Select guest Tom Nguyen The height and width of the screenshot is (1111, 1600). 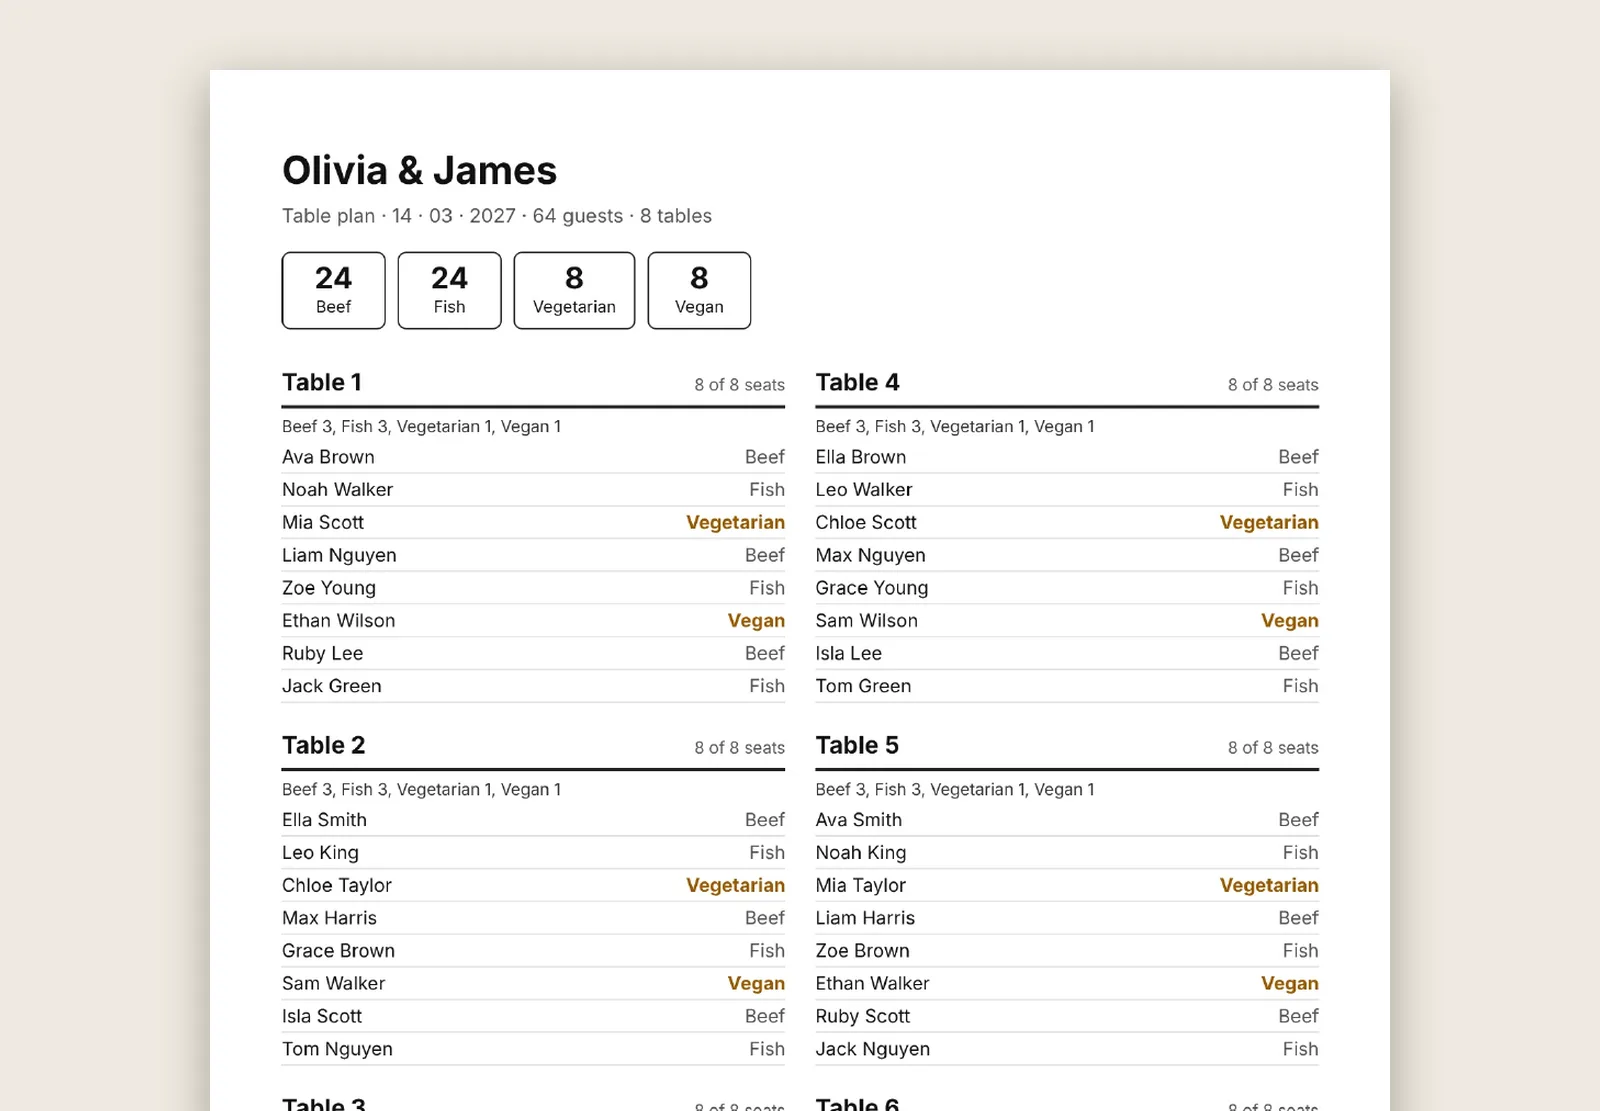click(337, 1049)
